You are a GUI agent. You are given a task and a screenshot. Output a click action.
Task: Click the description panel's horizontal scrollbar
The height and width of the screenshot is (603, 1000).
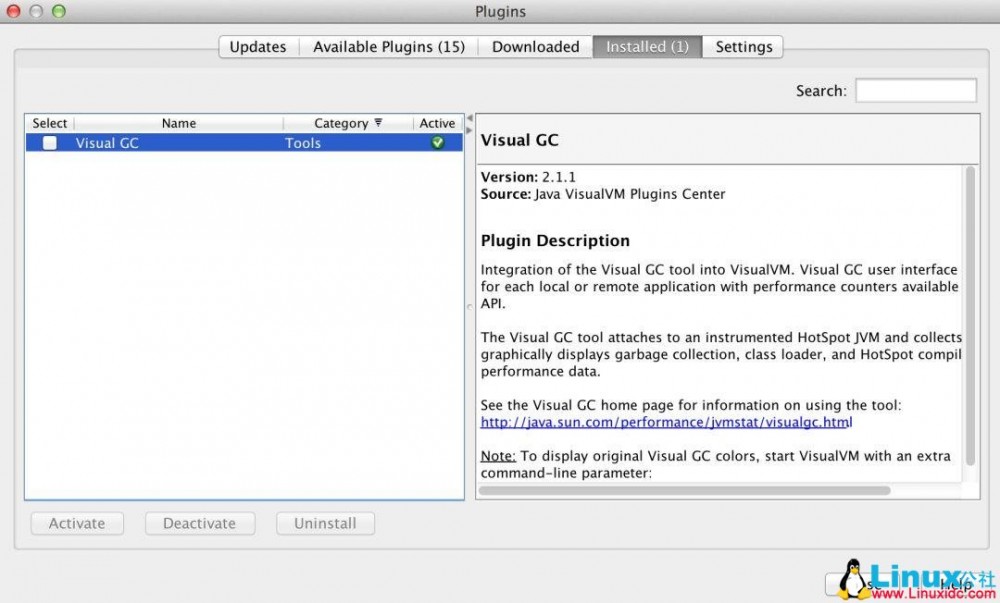[x=684, y=491]
